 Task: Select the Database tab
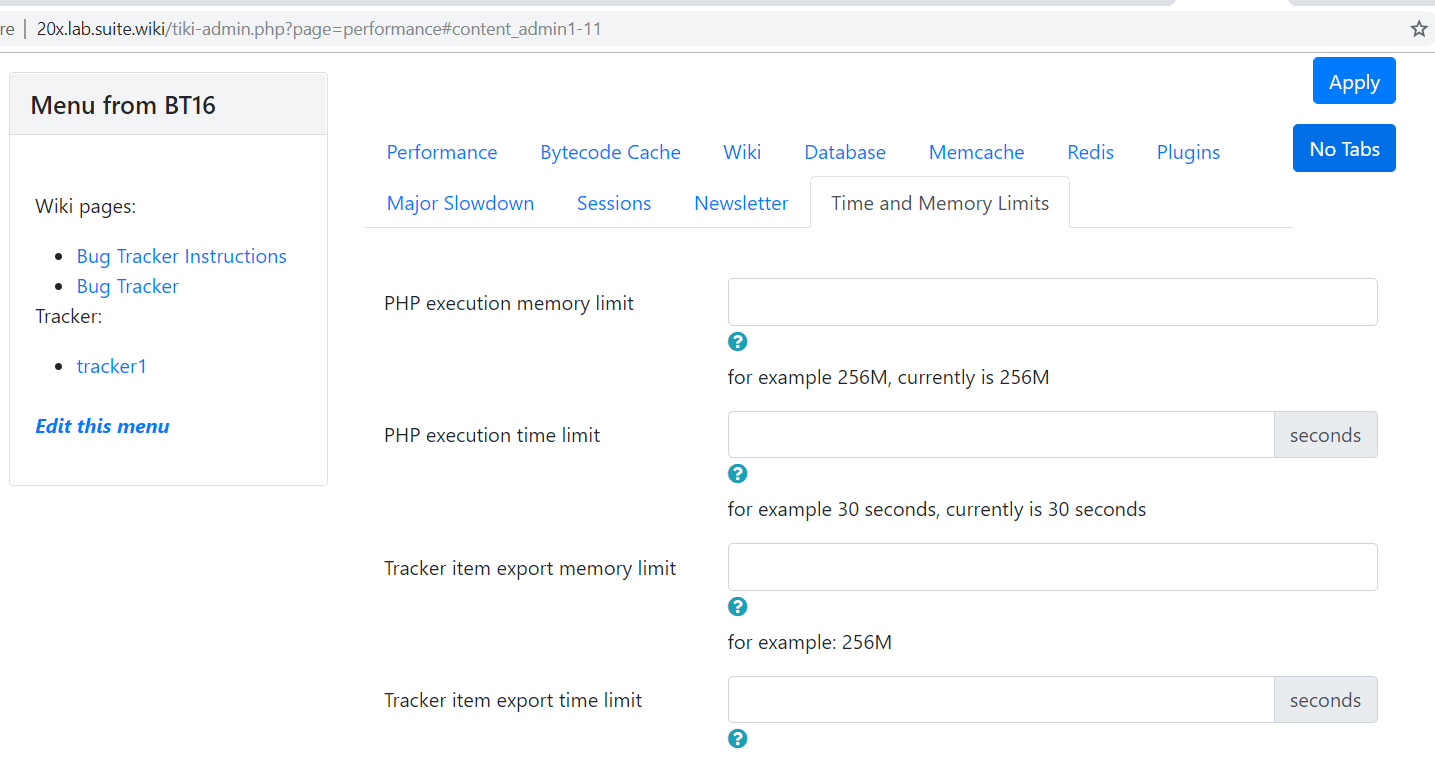click(845, 152)
